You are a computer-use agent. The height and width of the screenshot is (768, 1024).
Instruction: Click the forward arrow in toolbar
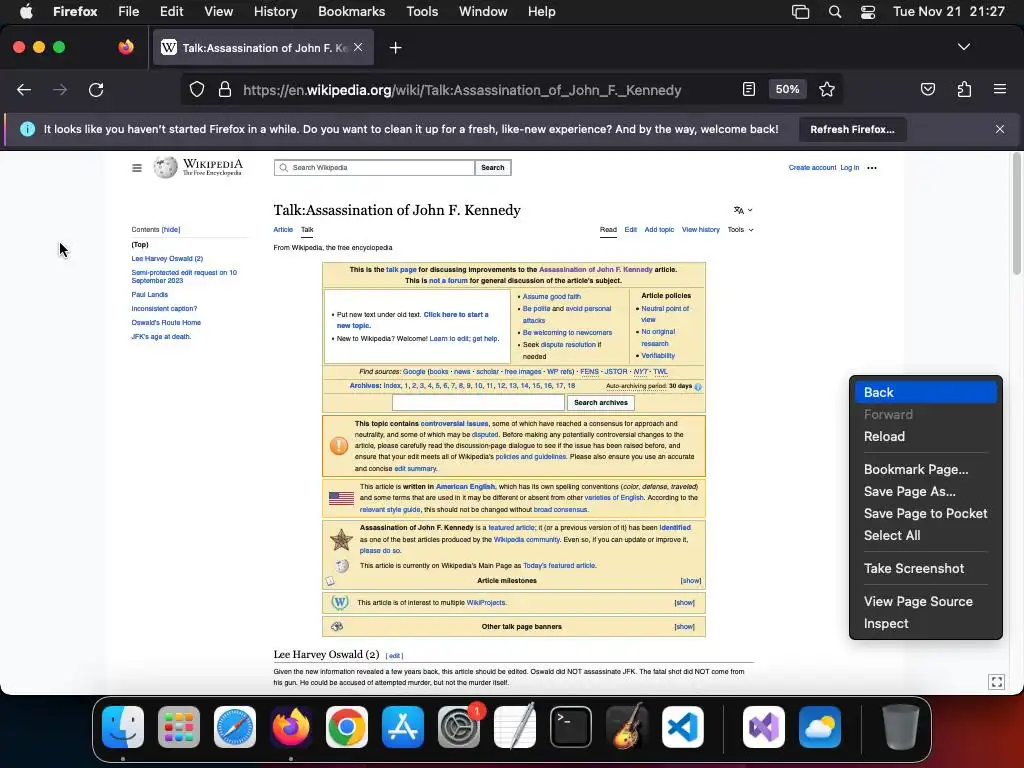click(x=60, y=90)
